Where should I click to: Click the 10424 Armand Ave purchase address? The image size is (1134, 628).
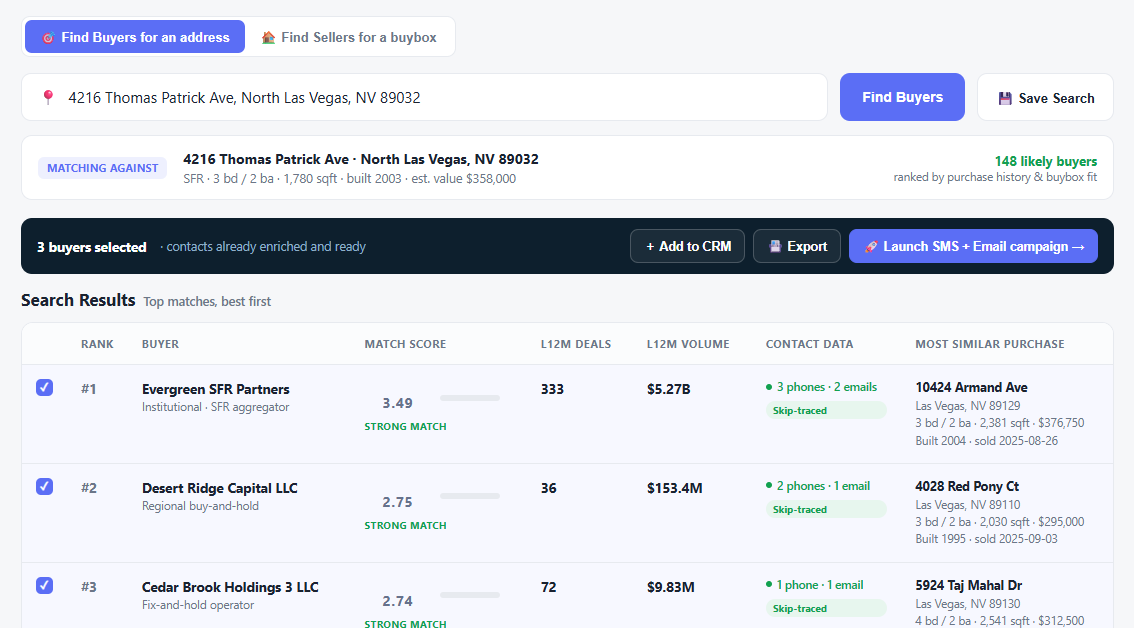point(971,388)
